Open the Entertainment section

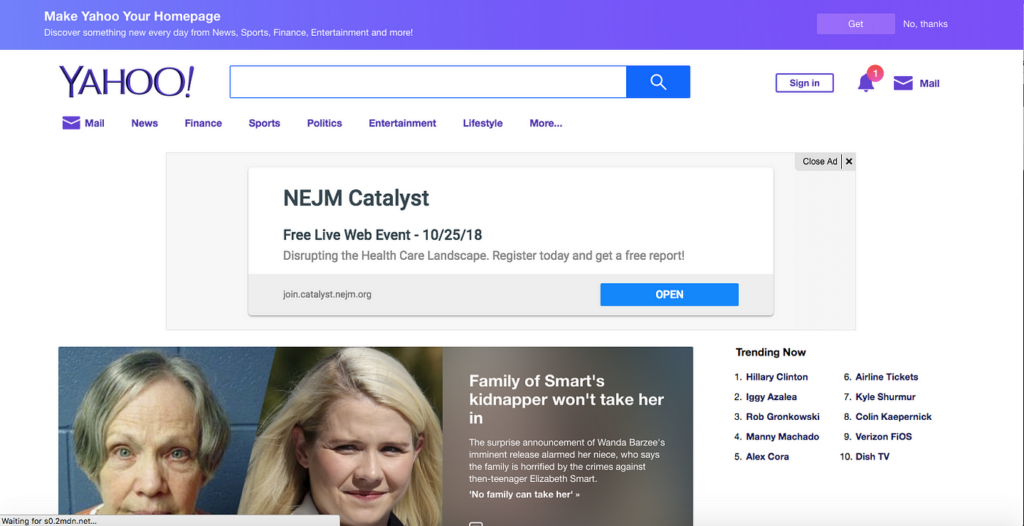coord(402,123)
